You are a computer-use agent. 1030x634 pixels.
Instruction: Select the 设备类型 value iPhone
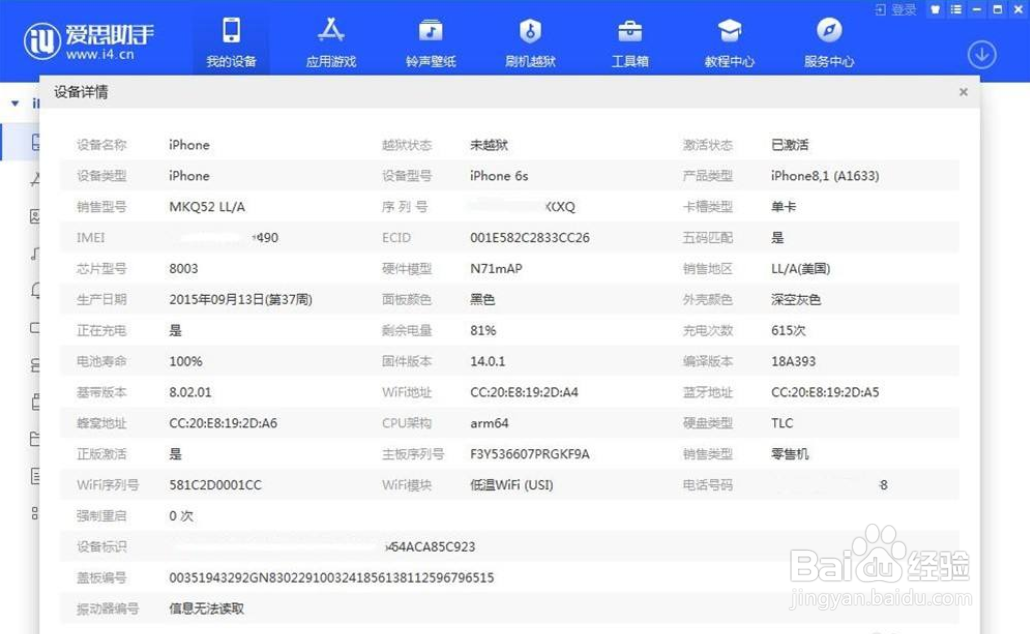point(189,176)
